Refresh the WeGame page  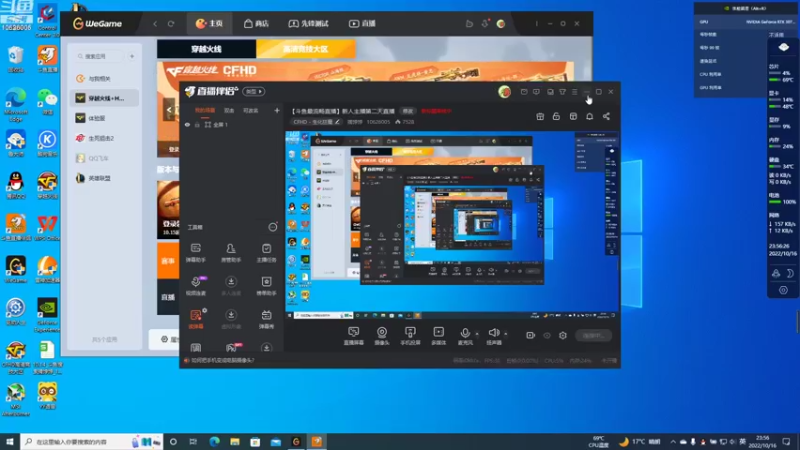tap(171, 23)
